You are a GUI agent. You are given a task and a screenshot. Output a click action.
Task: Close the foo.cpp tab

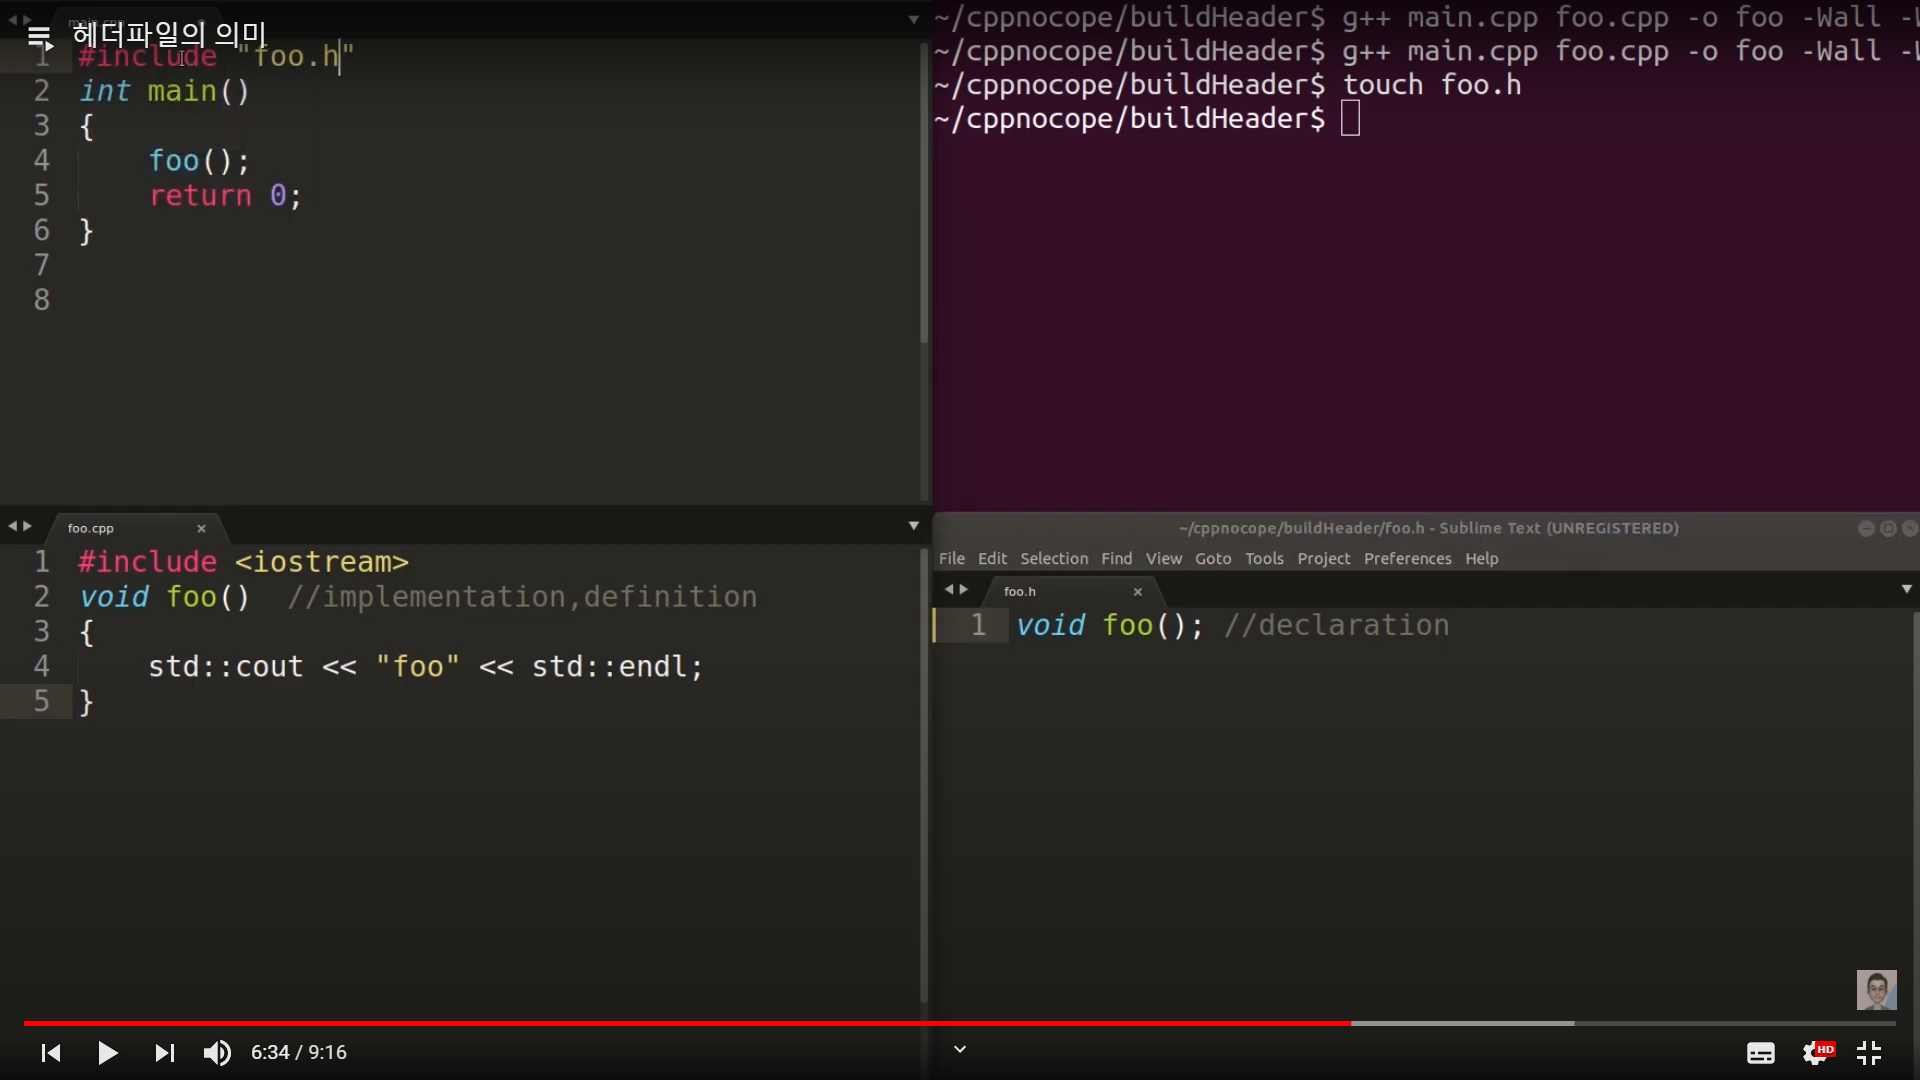coord(200,528)
